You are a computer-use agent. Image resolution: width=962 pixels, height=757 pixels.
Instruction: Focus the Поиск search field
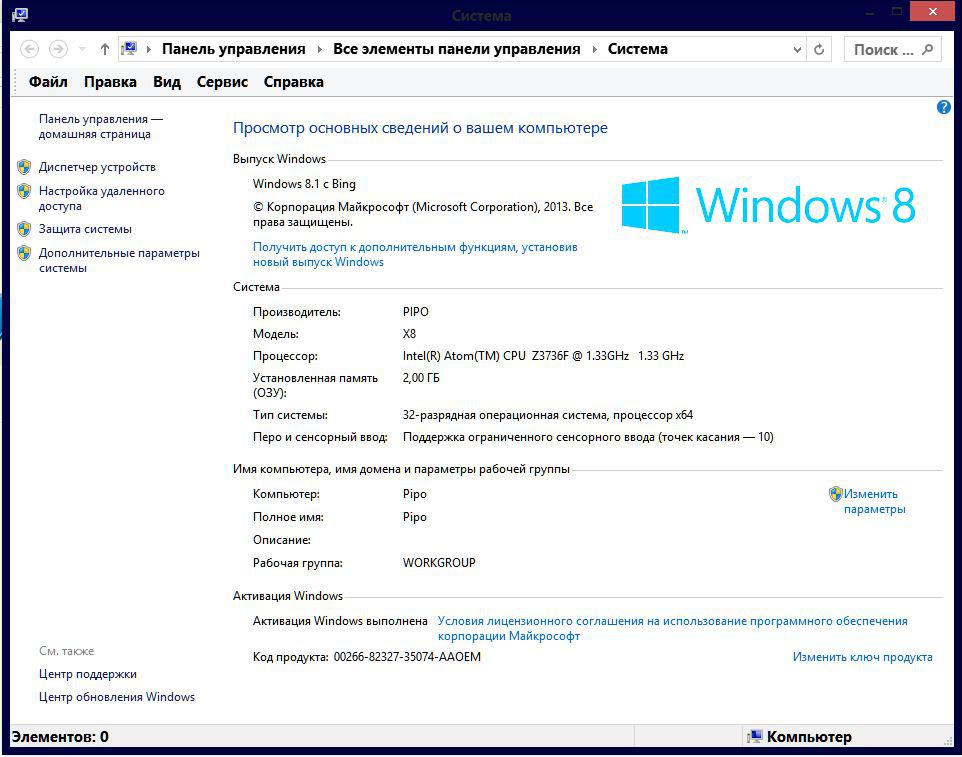[x=893, y=49]
